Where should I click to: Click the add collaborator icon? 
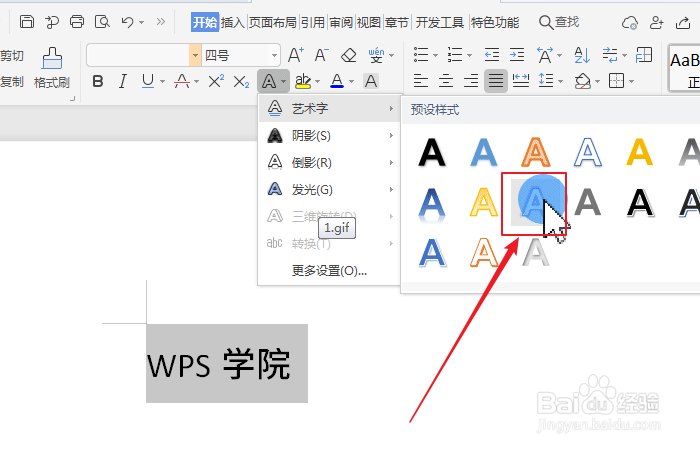pos(656,22)
